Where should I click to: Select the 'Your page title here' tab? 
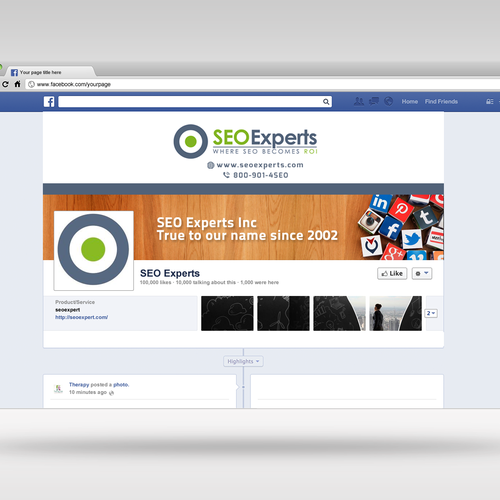tap(50, 72)
